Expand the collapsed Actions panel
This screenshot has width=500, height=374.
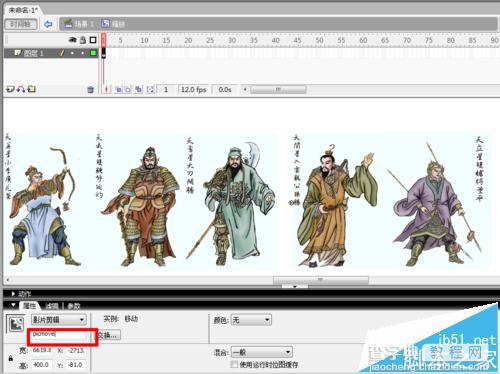(x=13, y=294)
